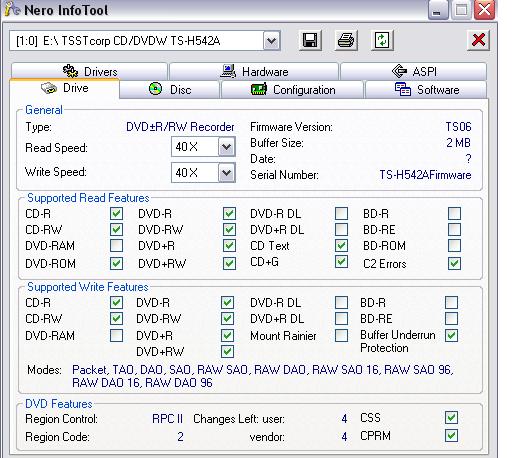Click the firmware version value TS06

click(459, 127)
